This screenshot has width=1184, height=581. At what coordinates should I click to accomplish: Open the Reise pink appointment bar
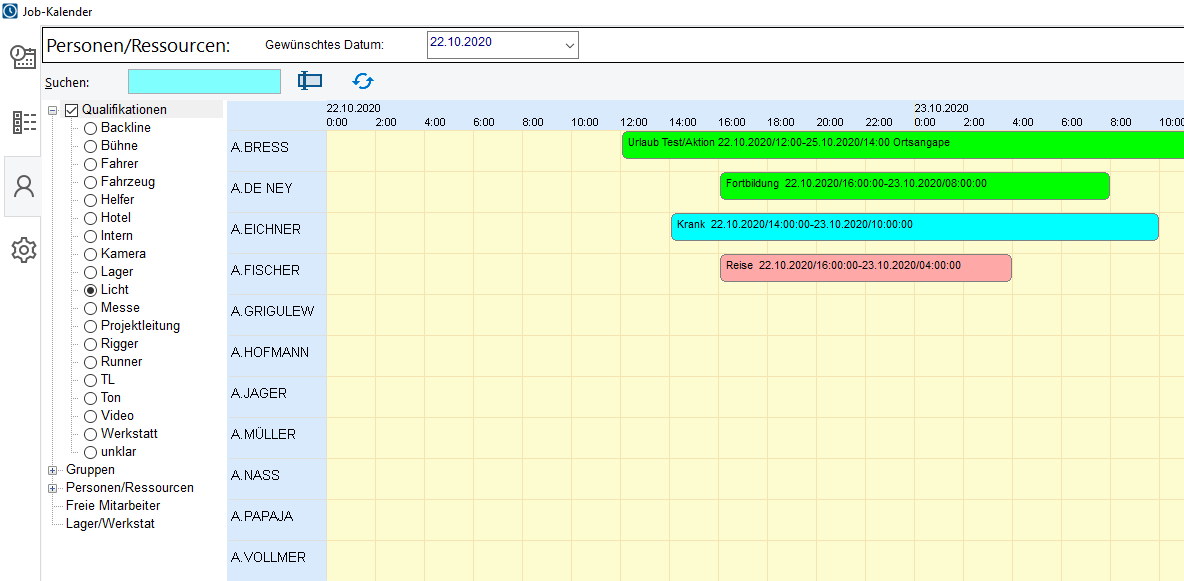pos(866,267)
